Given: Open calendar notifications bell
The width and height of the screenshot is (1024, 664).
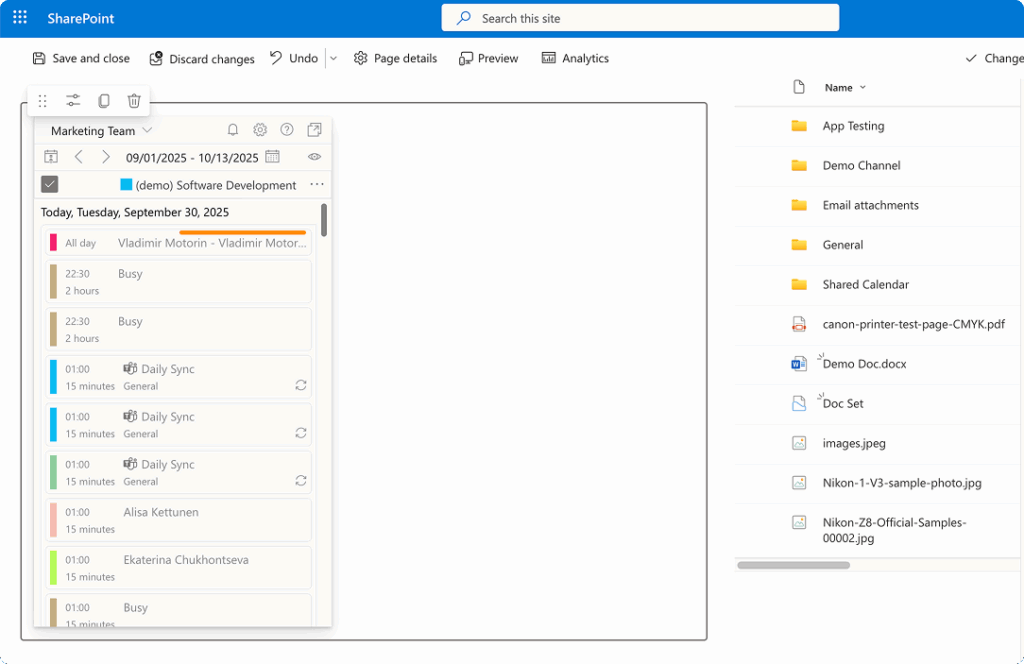Looking at the screenshot, I should [233, 130].
